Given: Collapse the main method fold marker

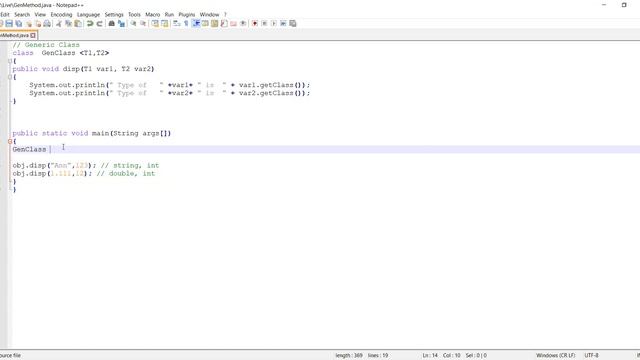Looking at the screenshot, I should point(10,141).
